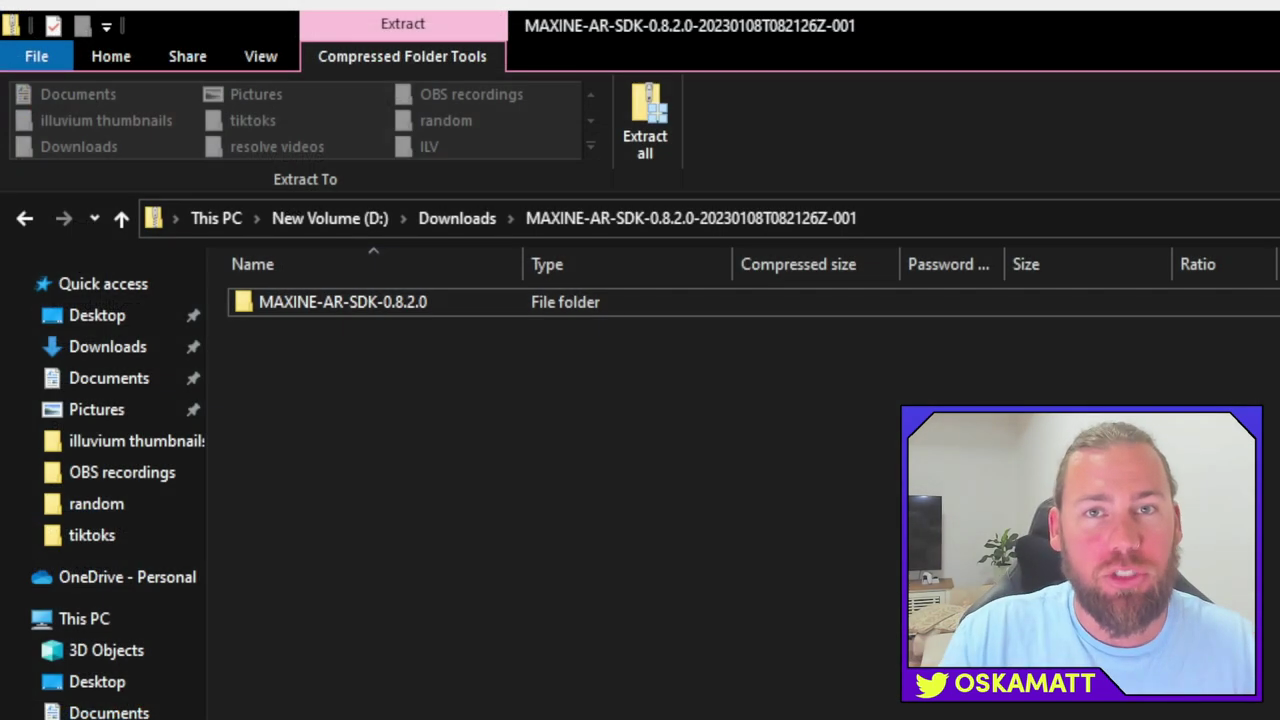Click the pin icon next to Desktop
Image resolution: width=1280 pixels, height=720 pixels.
193,315
